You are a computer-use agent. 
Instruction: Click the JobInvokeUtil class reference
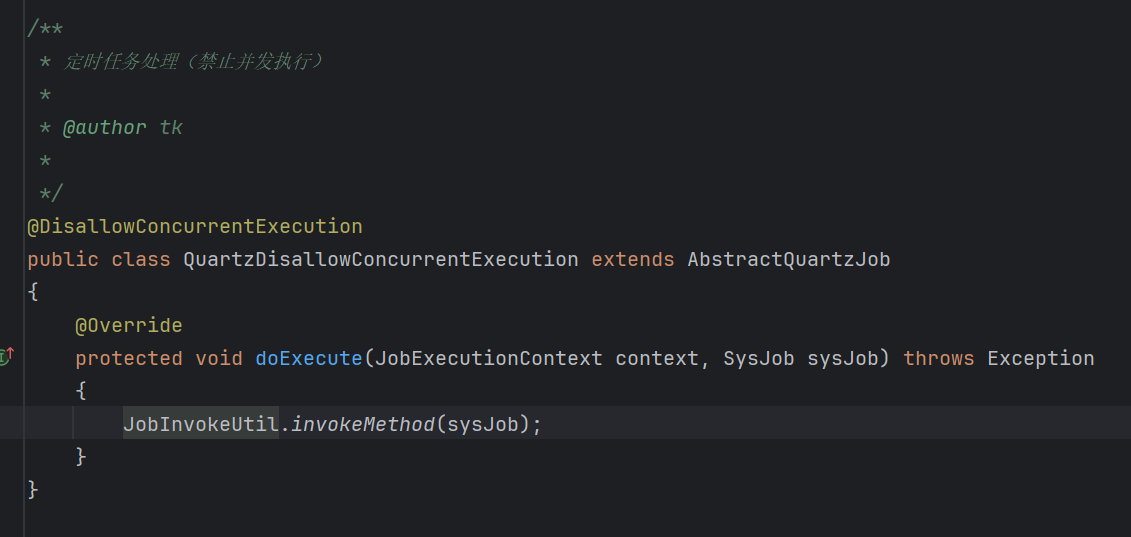[x=201, y=424]
